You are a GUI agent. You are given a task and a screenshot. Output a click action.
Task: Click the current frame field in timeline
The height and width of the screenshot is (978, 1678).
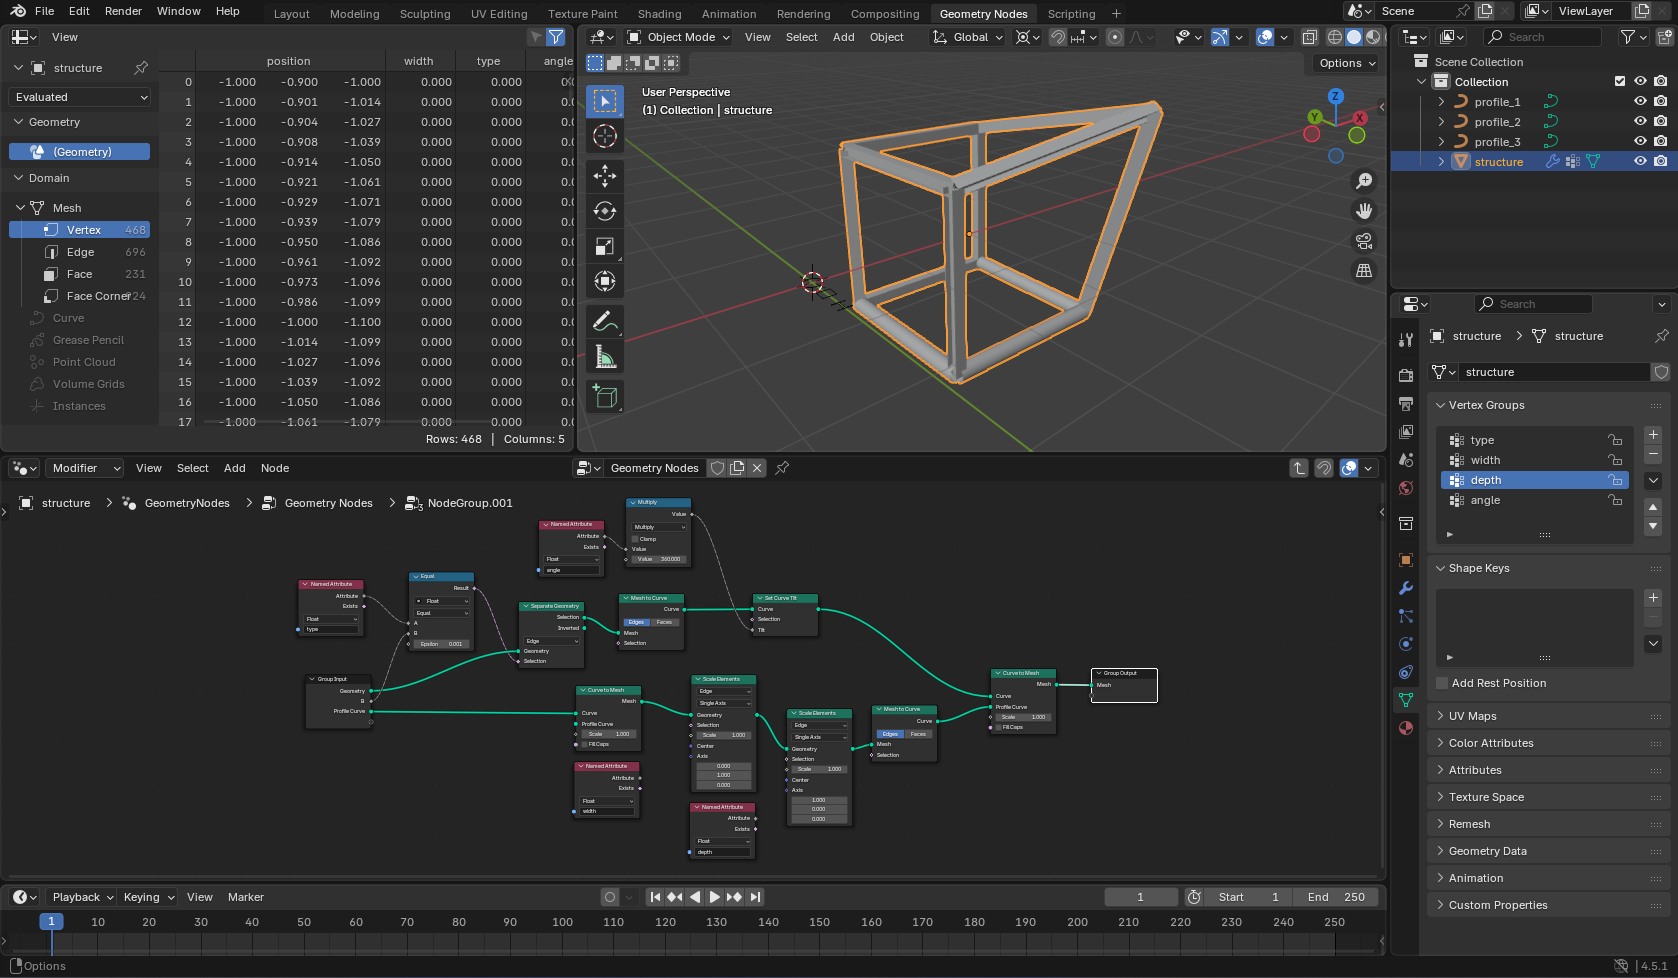1140,897
